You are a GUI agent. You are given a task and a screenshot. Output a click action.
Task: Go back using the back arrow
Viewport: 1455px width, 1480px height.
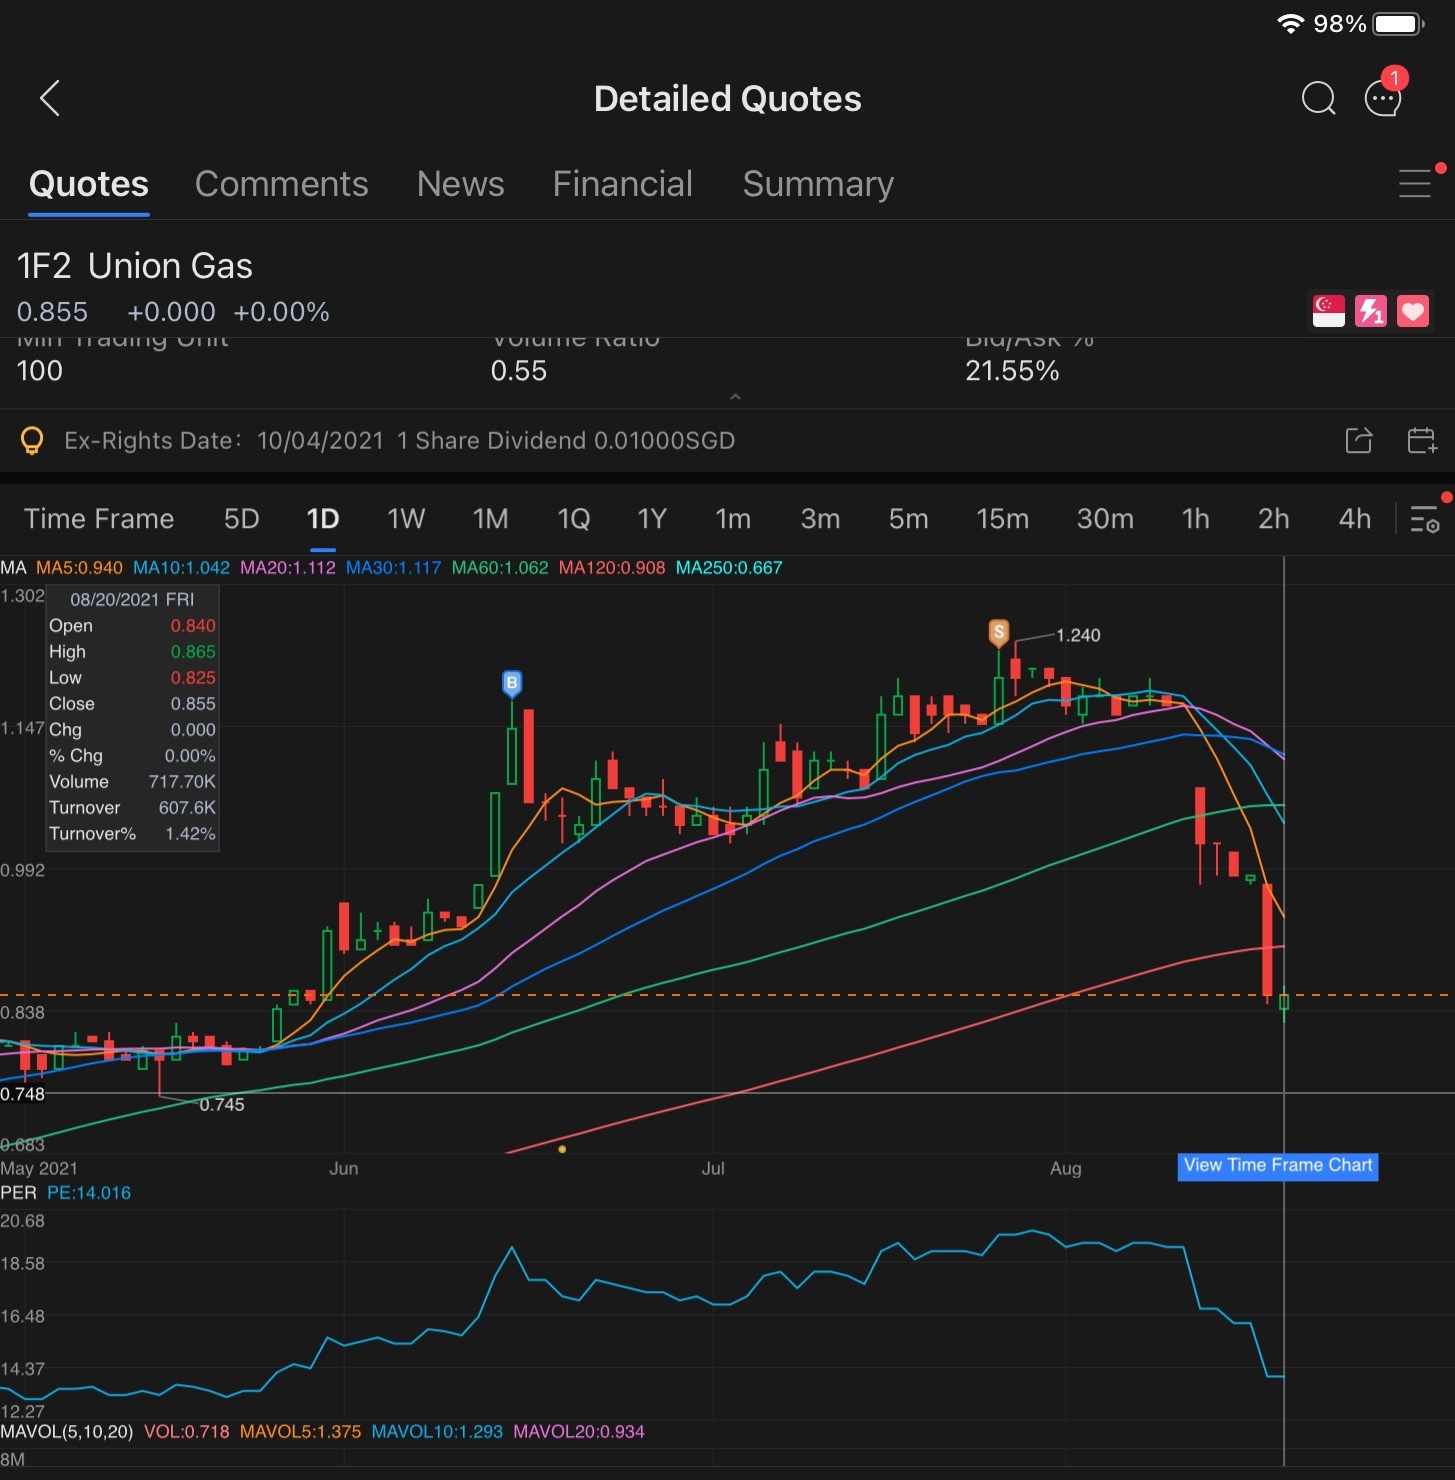pyautogui.click(x=50, y=98)
